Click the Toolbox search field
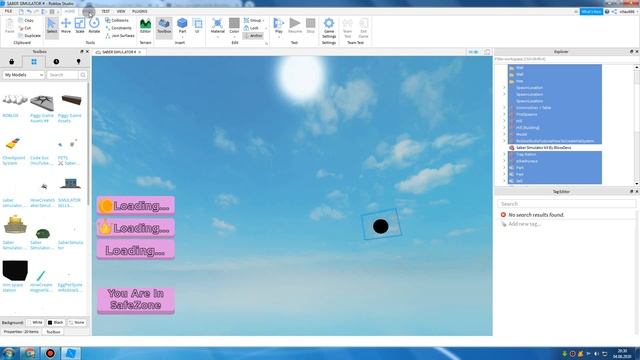 pos(62,75)
